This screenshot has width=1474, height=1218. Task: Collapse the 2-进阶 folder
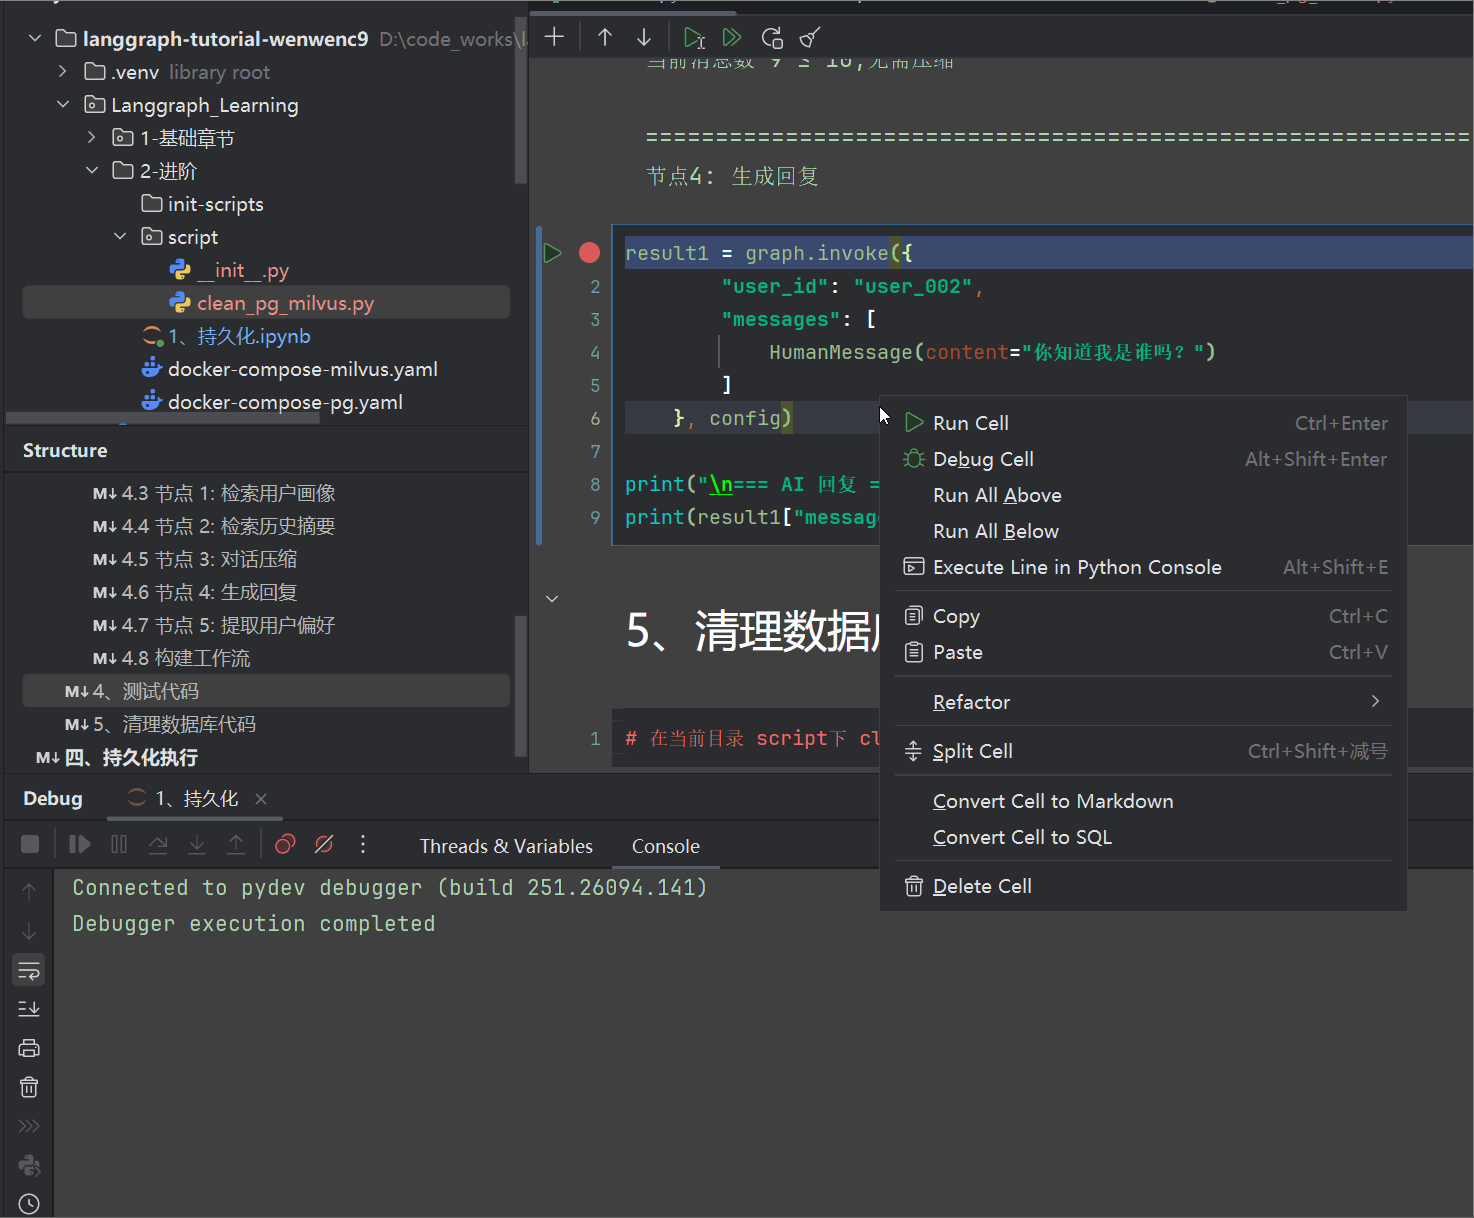coord(92,171)
